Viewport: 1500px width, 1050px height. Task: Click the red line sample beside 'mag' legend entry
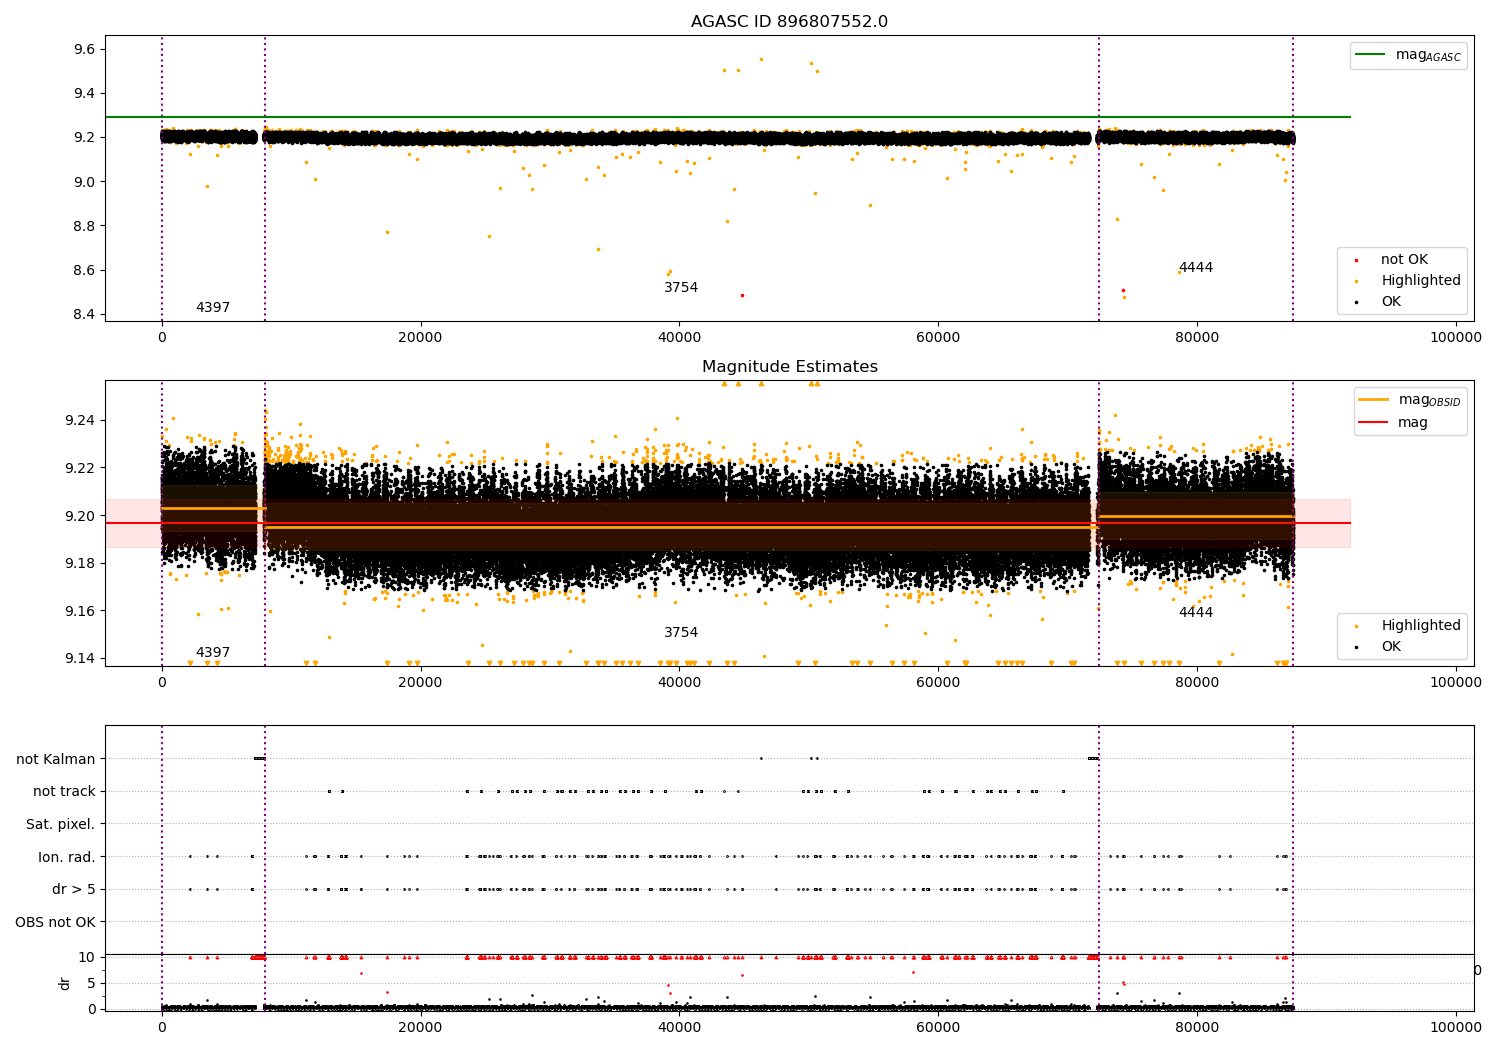(x=1374, y=422)
